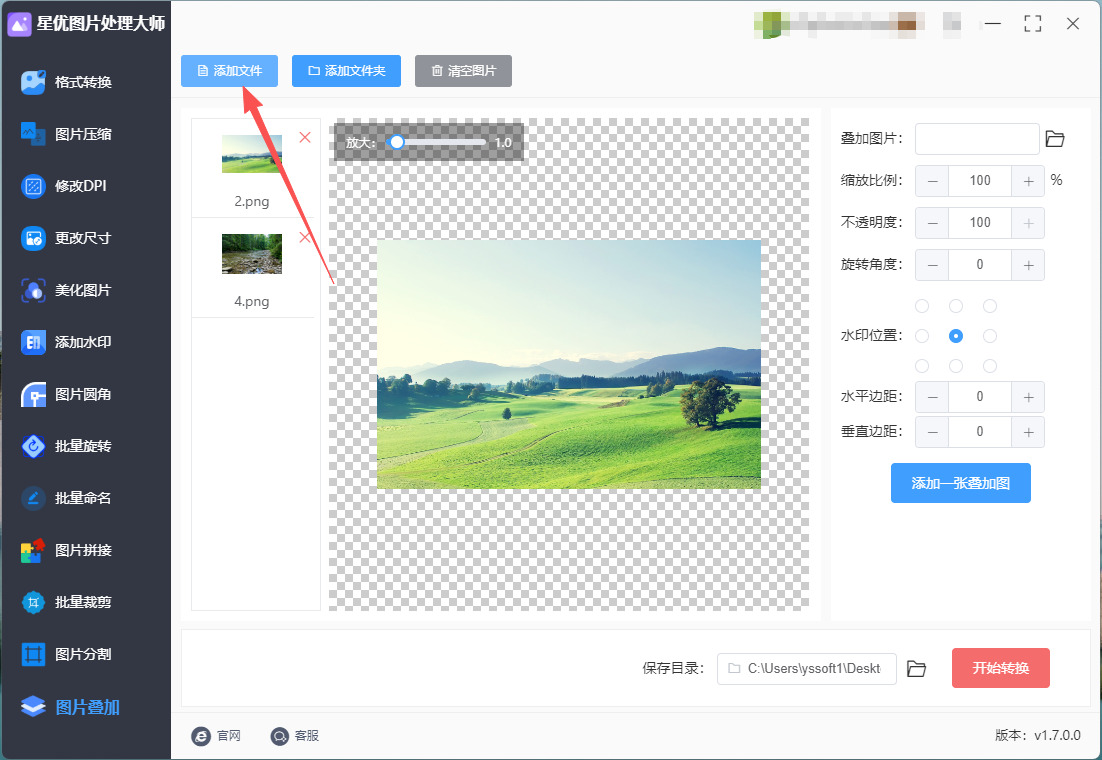1102x760 pixels.
Task: Select top-left watermark position radio
Action: point(922,306)
